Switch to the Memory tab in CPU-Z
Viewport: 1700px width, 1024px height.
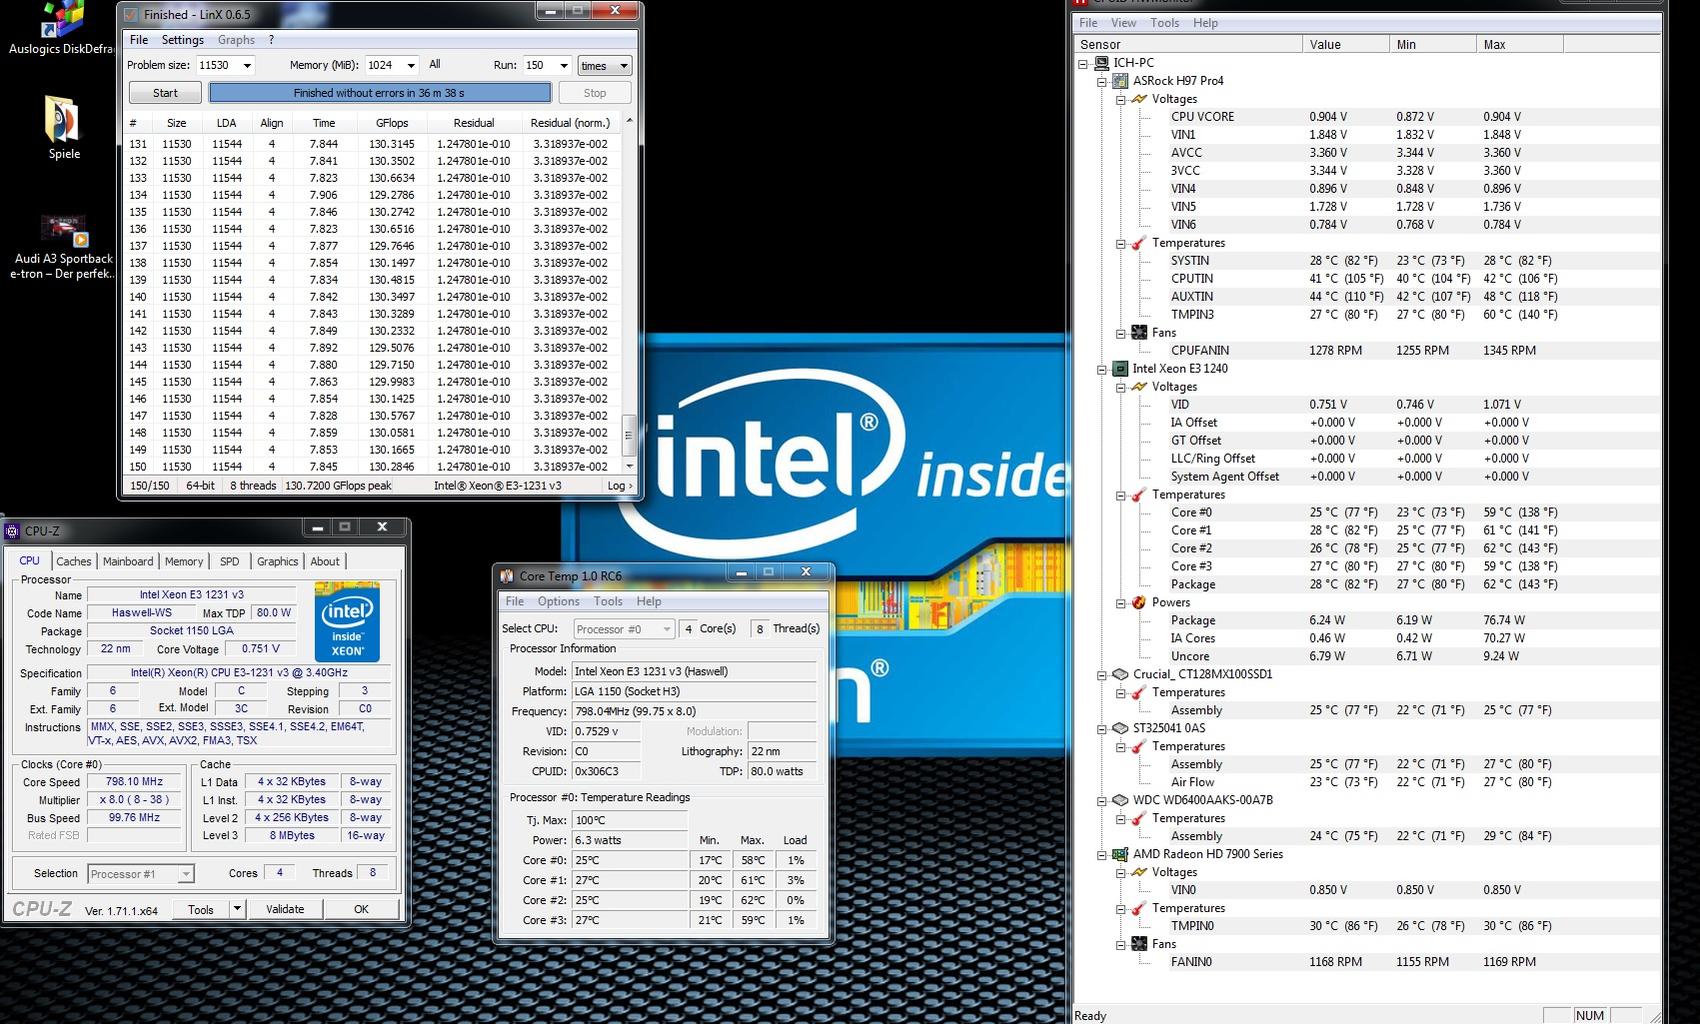coord(184,562)
